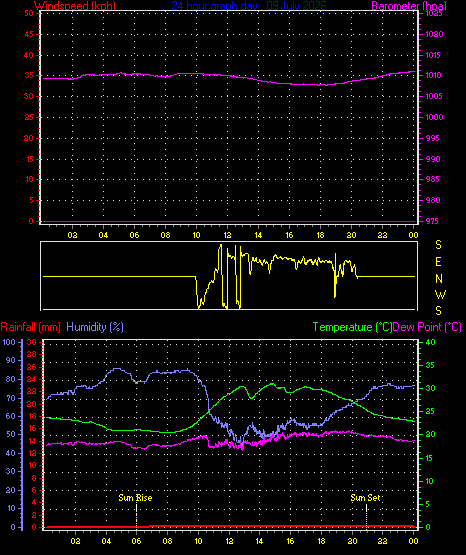This screenshot has height=555, width=466.
Task: Click the Sun Rise marker label
Action: [x=135, y=498]
